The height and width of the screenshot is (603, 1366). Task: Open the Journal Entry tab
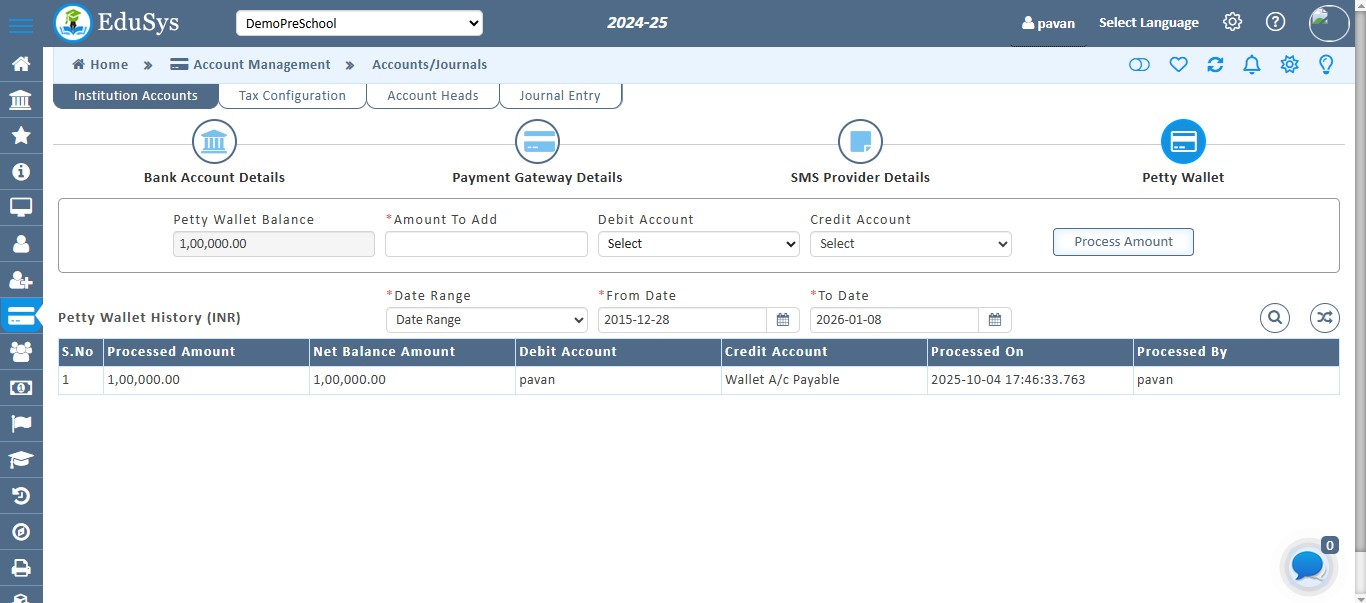pos(560,95)
